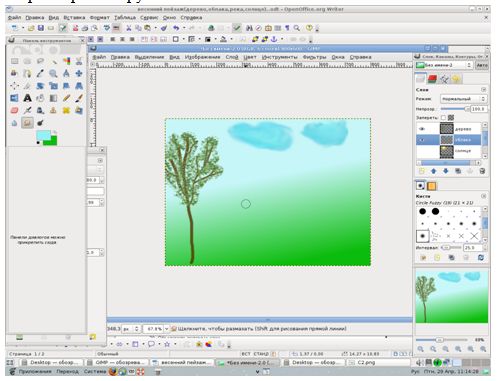Click the Авто button
Screen dimensions: 498x381
pos(482,65)
